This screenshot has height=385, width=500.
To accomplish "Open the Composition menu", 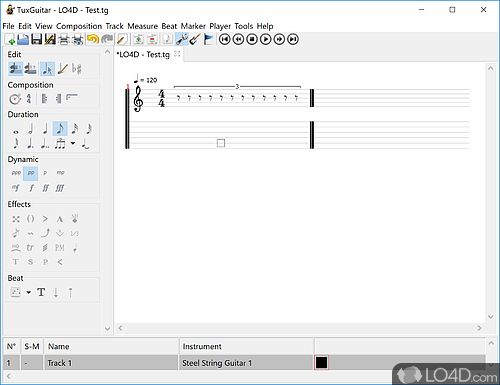I will (79, 26).
